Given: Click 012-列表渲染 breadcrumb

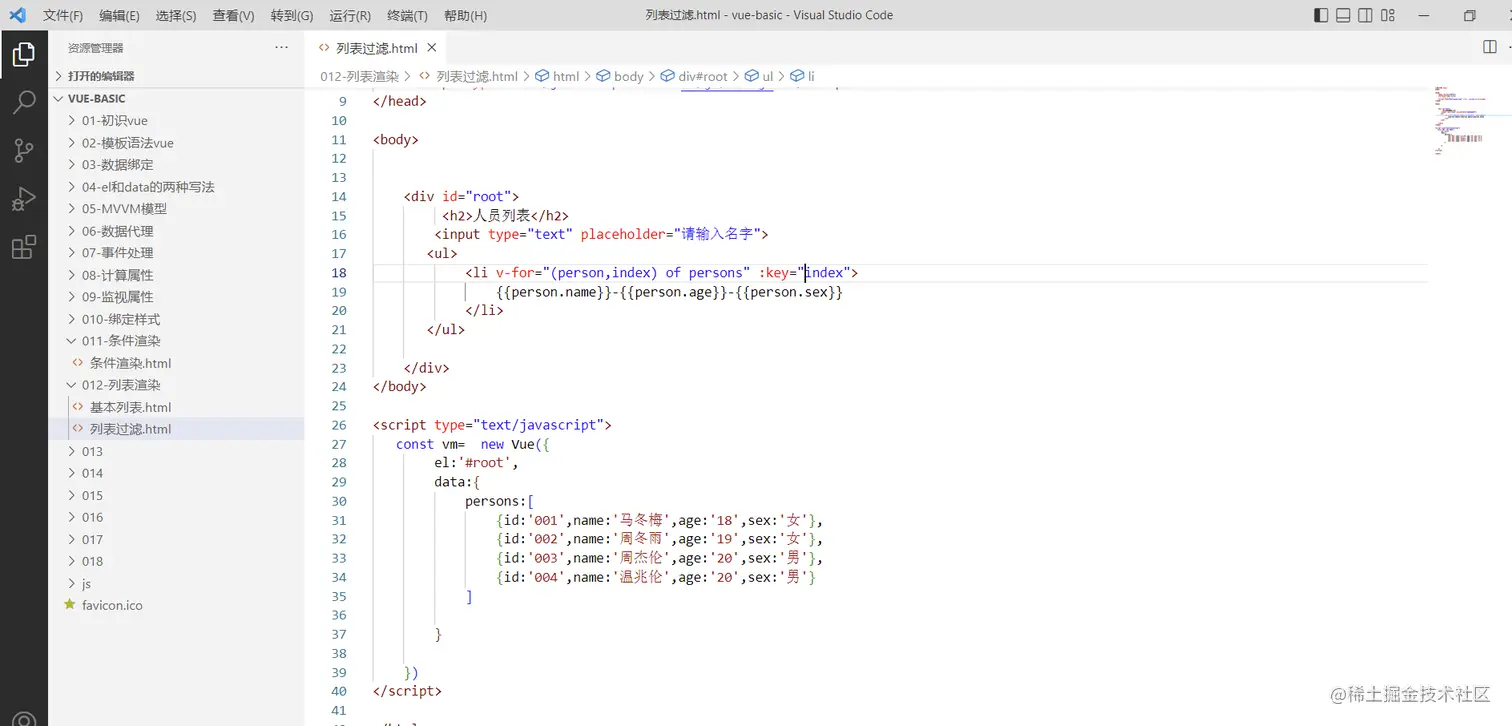Looking at the screenshot, I should [x=359, y=76].
